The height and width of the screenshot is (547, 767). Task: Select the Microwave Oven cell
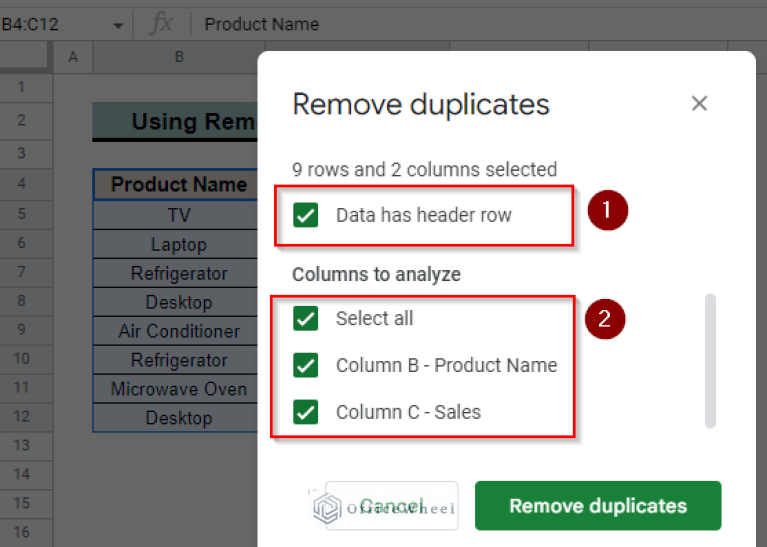click(178, 389)
